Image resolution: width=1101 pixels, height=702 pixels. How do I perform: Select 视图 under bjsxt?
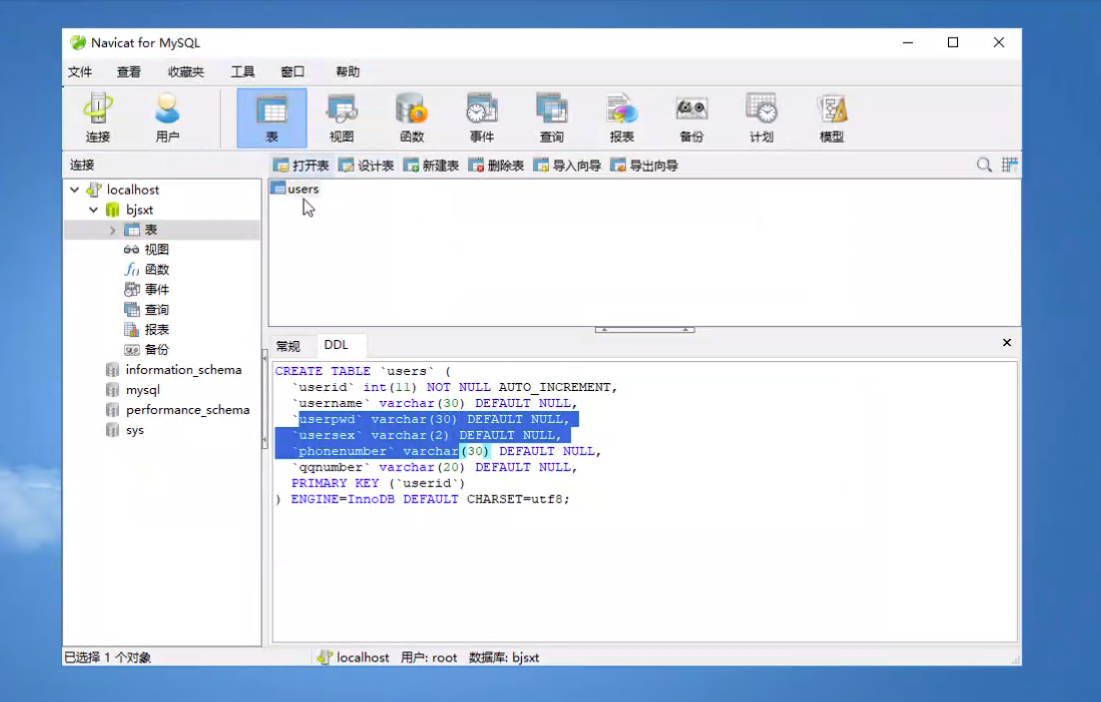(157, 249)
